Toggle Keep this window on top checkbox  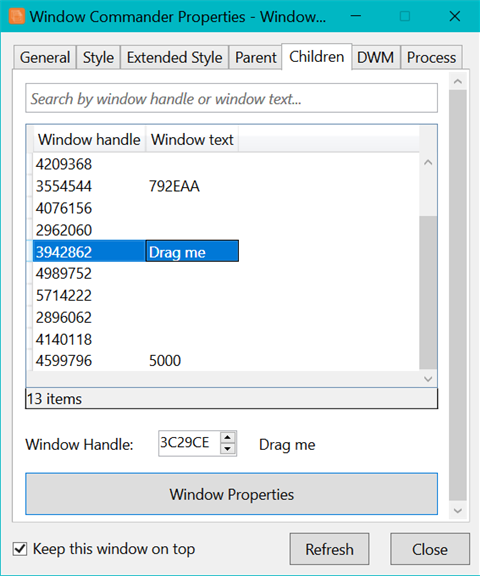20,549
